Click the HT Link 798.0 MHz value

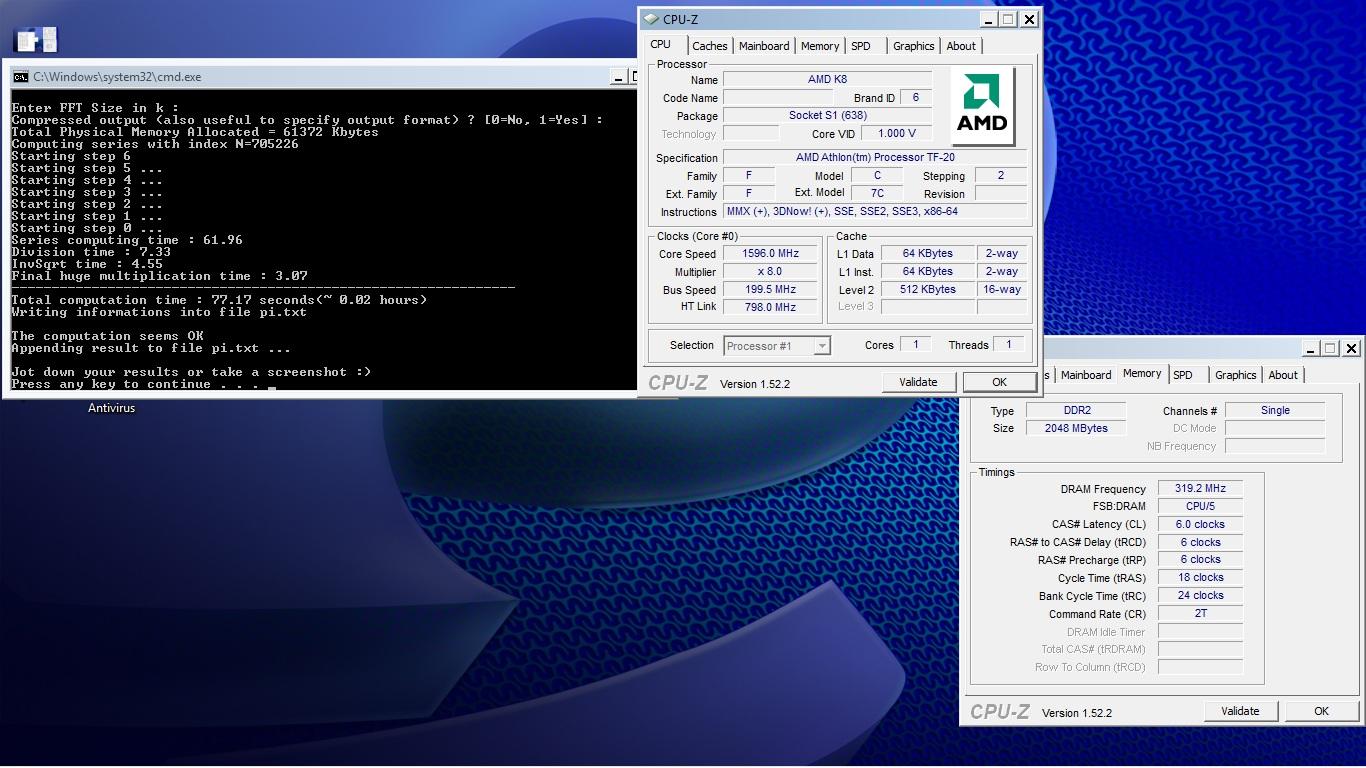(x=769, y=308)
